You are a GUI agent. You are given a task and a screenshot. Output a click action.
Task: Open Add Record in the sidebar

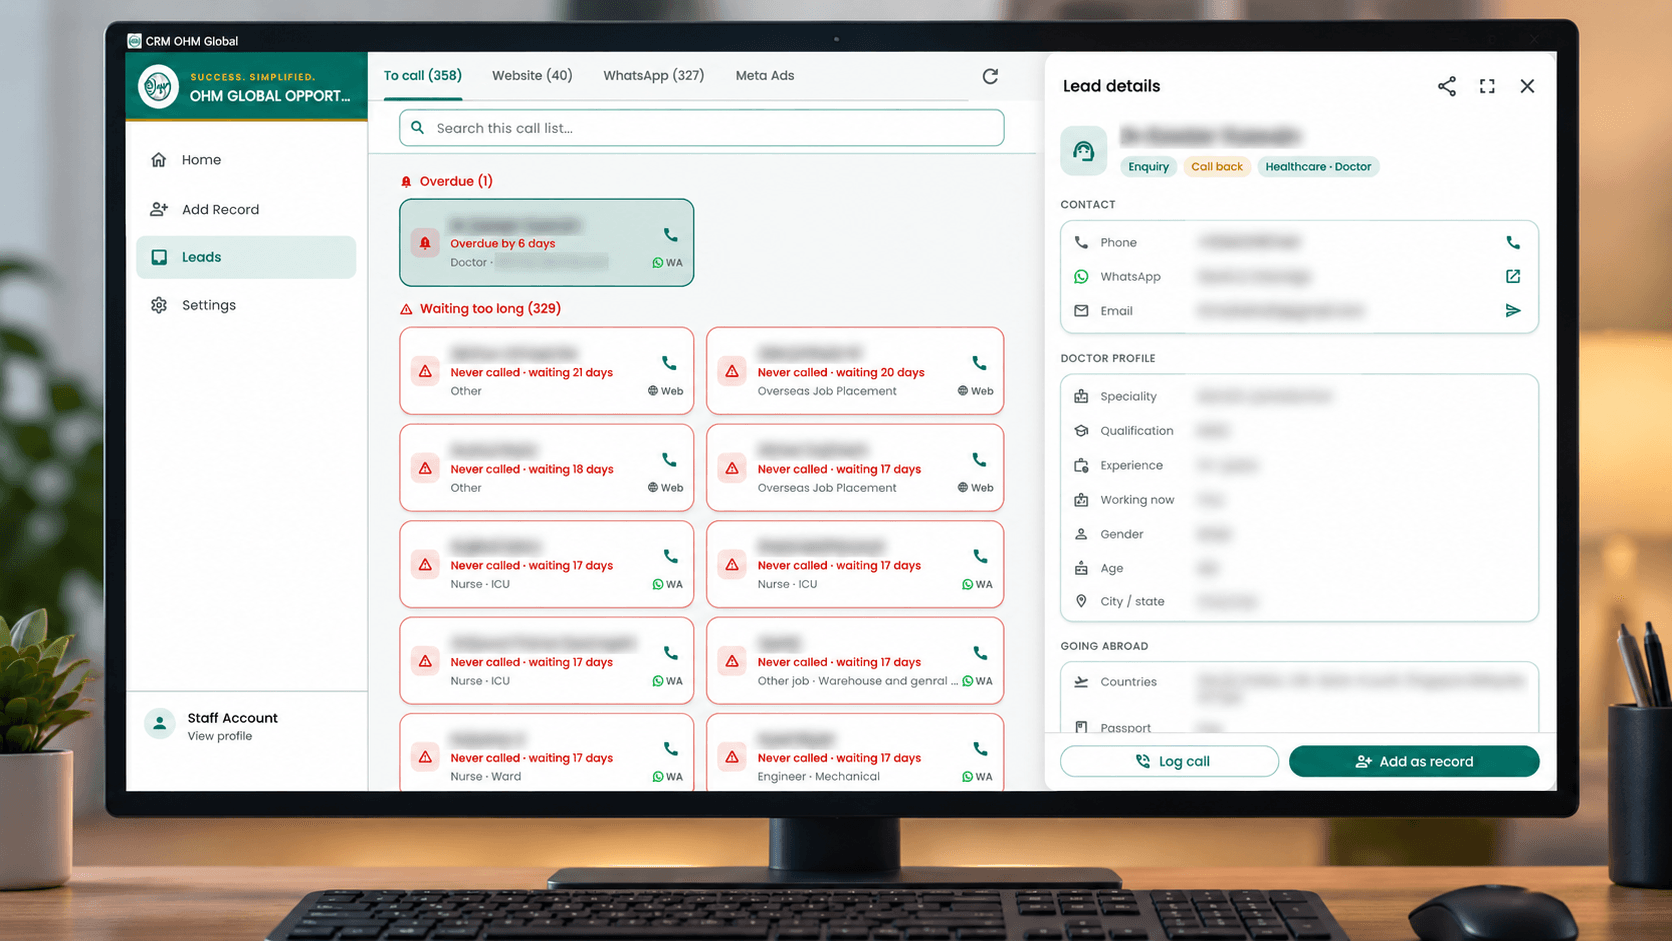pos(246,209)
